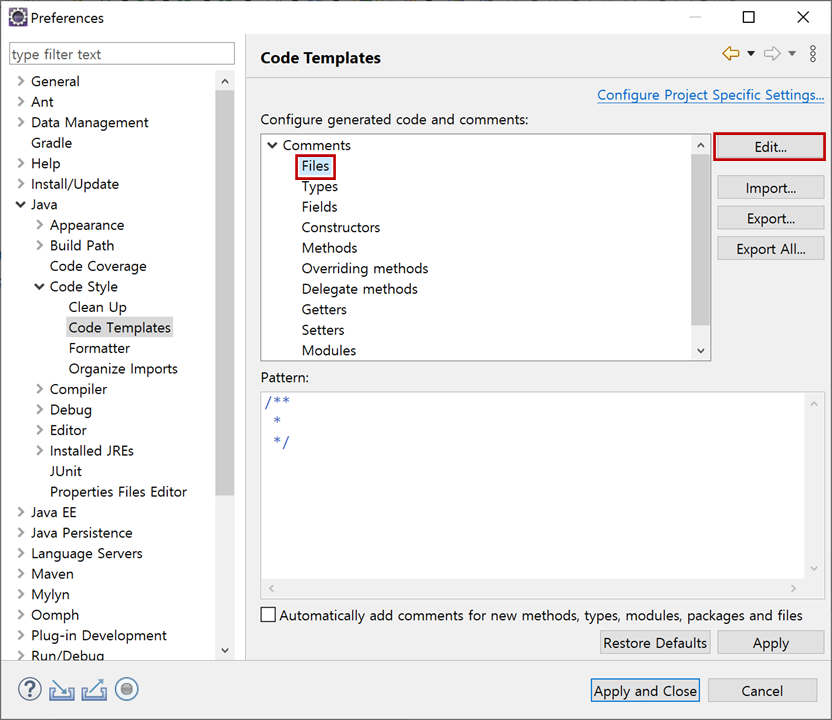
Task: Collapse the Java preferences node
Action: click(21, 204)
